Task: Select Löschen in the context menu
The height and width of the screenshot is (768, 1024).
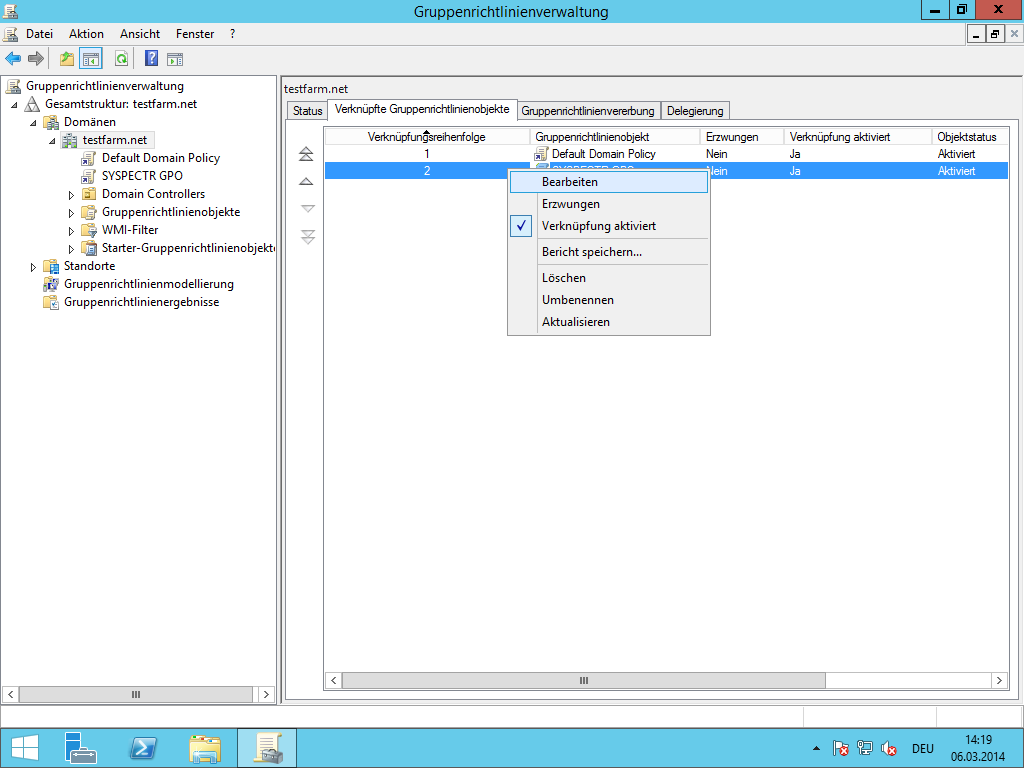Action: 609,278
